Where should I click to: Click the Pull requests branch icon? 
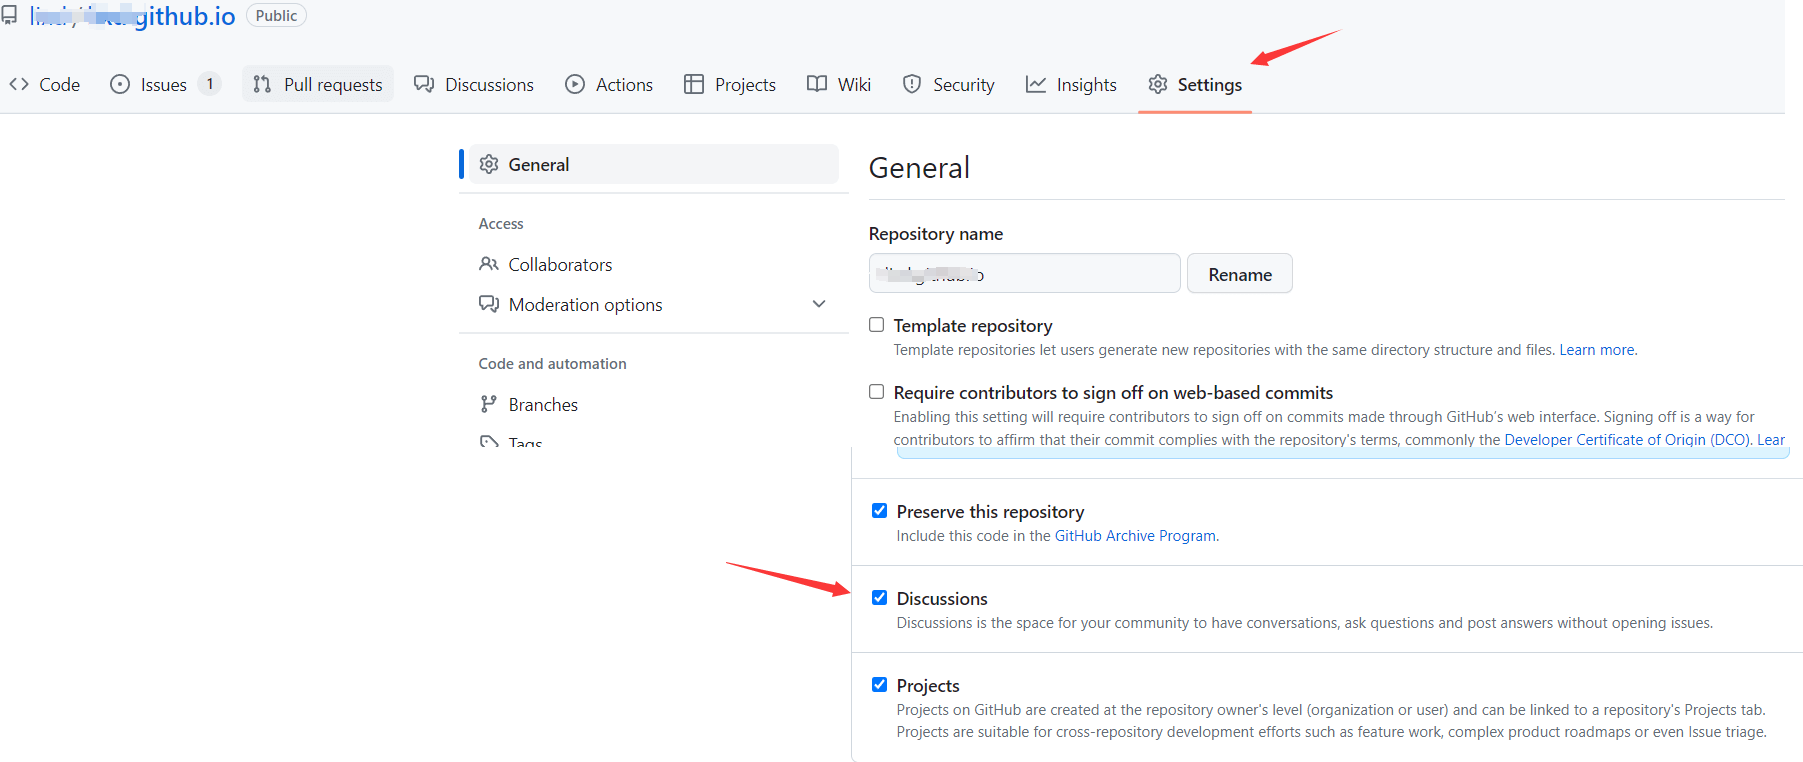tap(262, 84)
